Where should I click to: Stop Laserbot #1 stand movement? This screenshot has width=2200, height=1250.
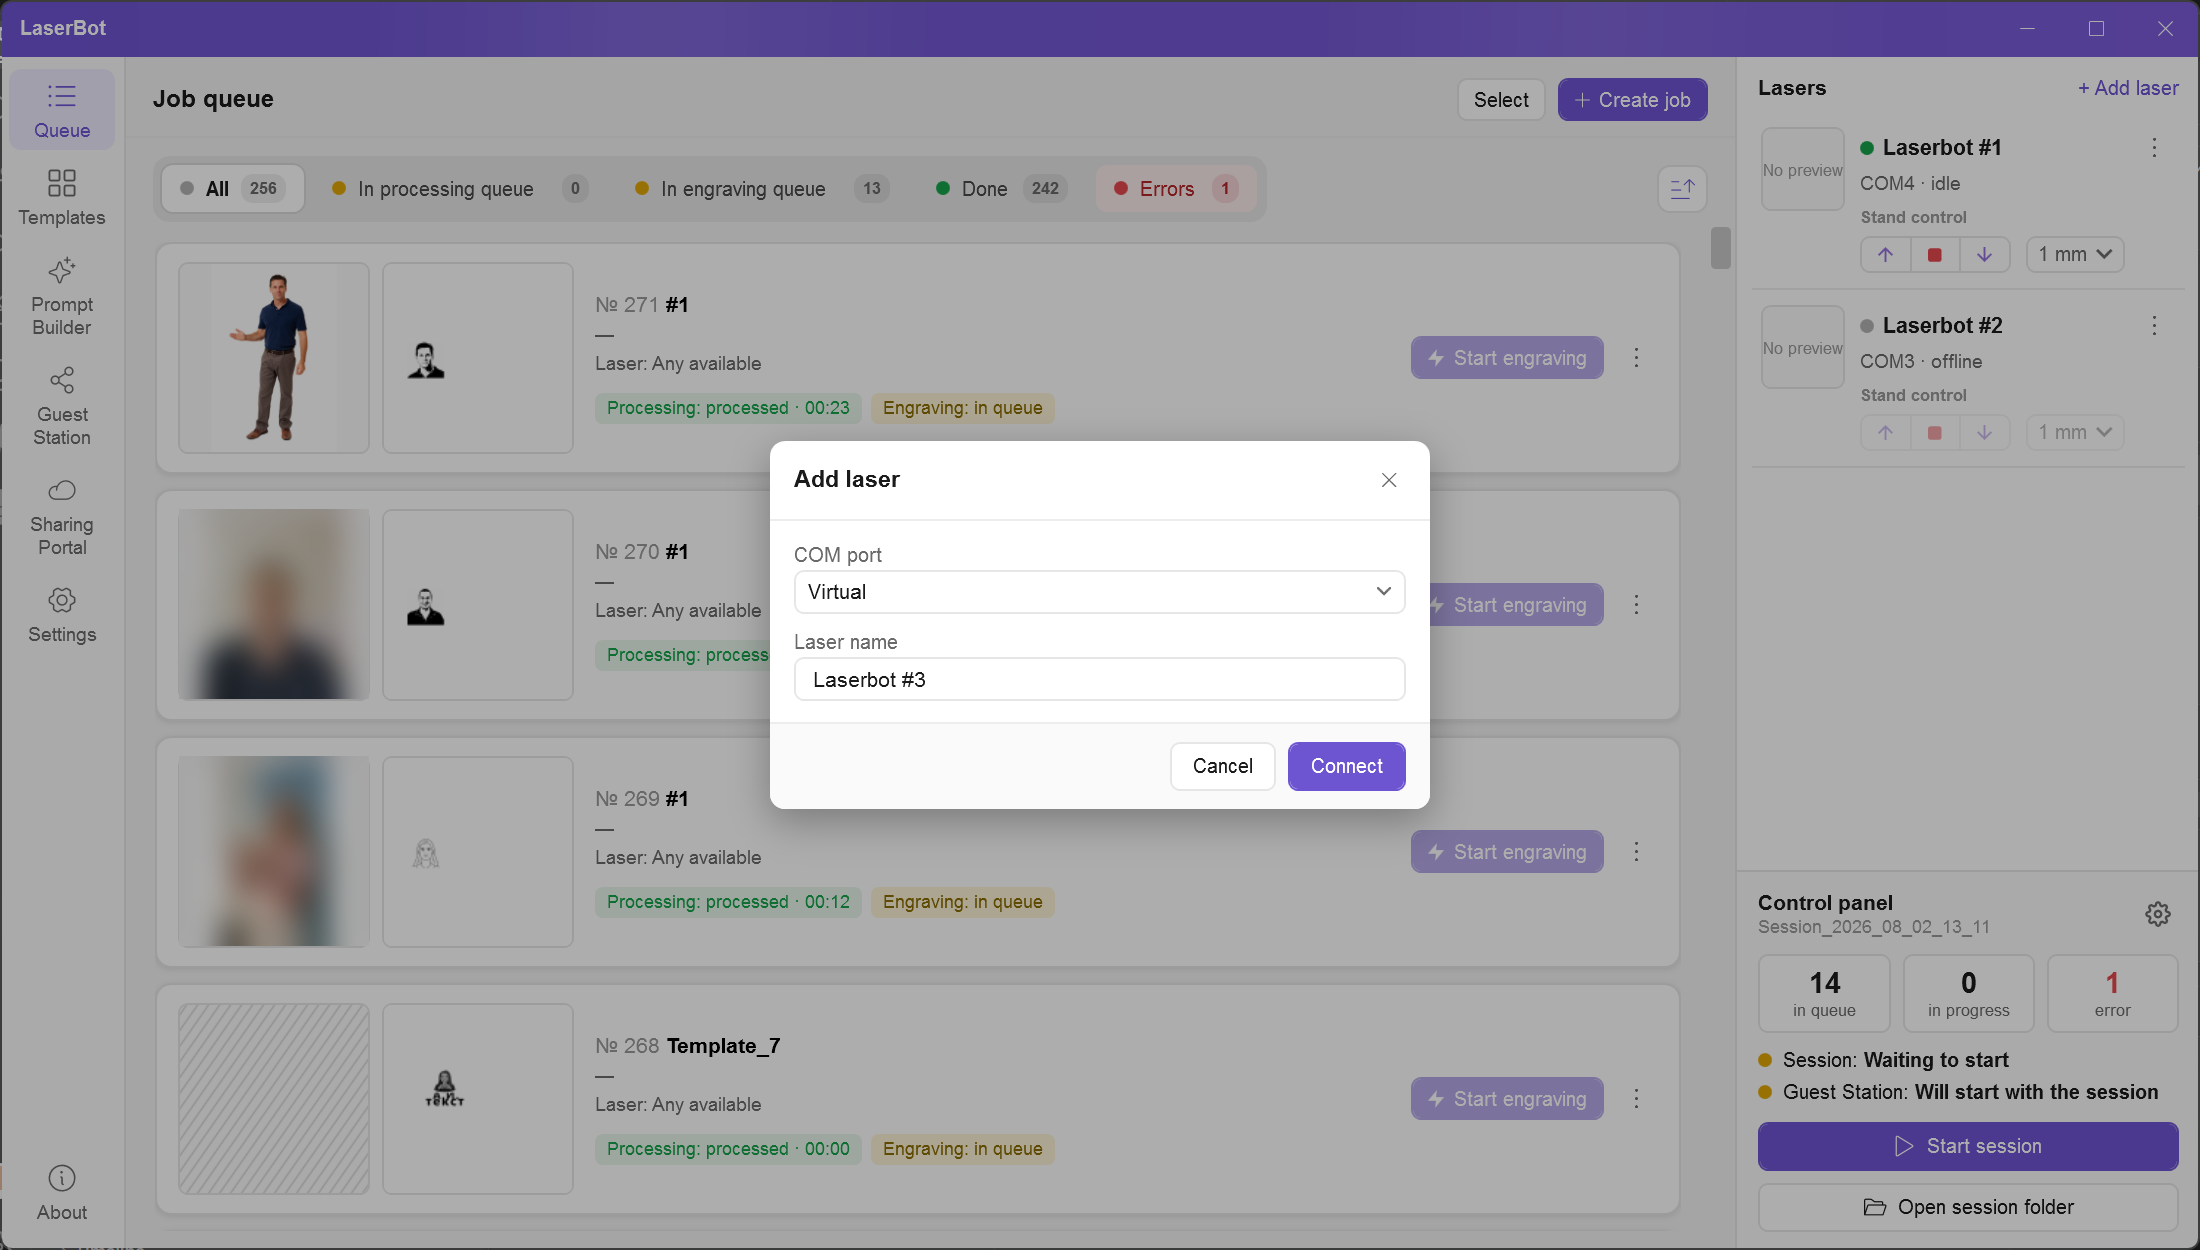point(1935,254)
